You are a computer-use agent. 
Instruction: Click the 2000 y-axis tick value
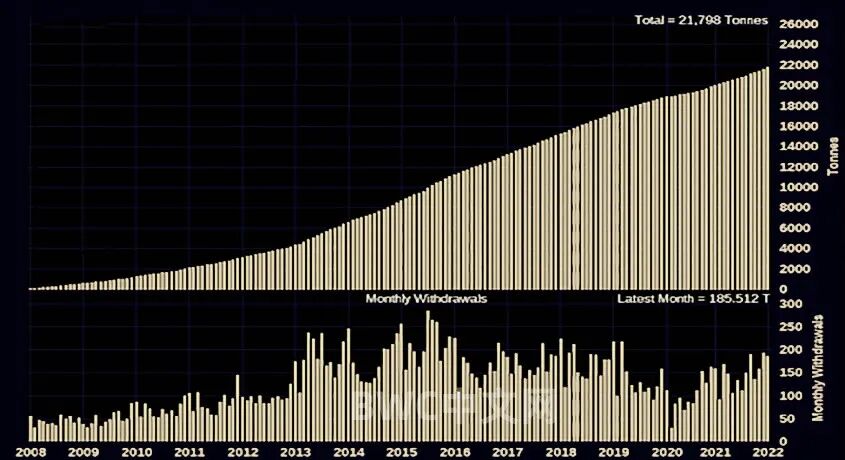pyautogui.click(x=795, y=269)
